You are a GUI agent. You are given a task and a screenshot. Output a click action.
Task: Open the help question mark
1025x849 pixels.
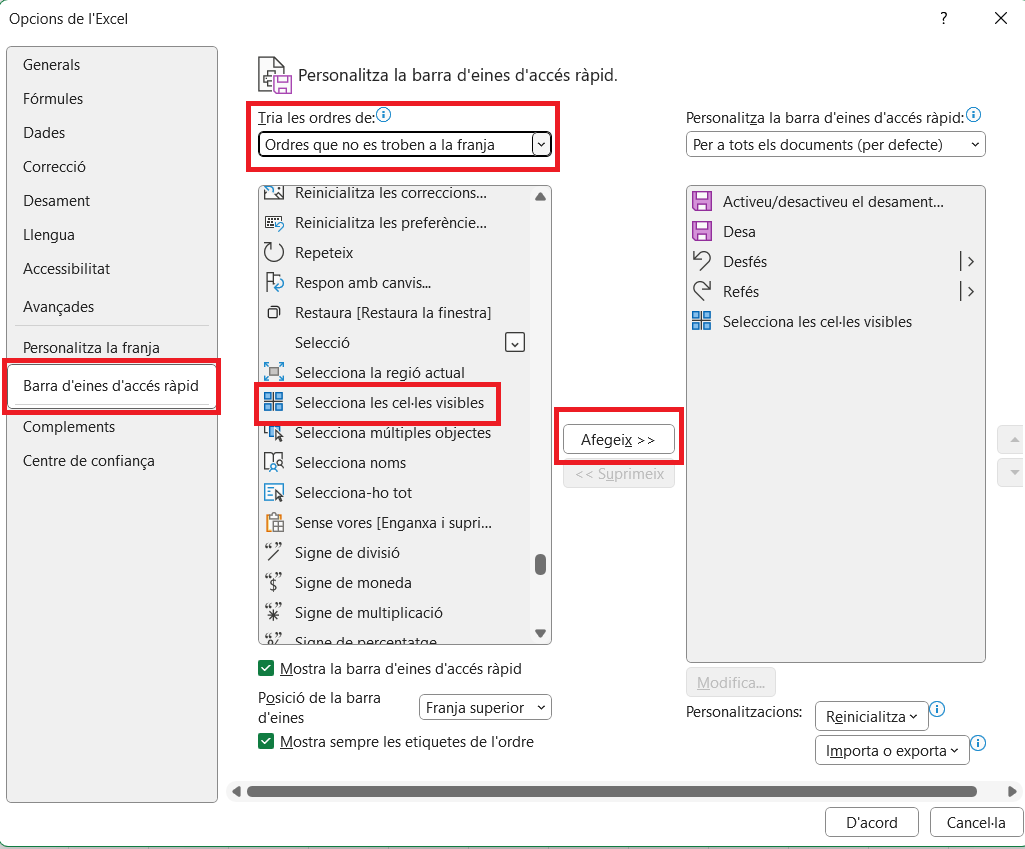coord(943,18)
